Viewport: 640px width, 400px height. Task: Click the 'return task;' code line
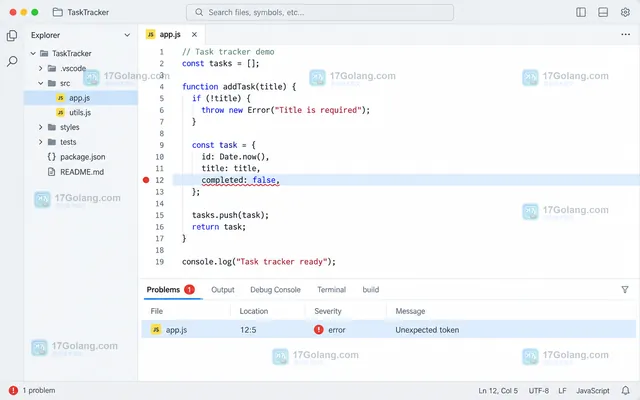(219, 227)
